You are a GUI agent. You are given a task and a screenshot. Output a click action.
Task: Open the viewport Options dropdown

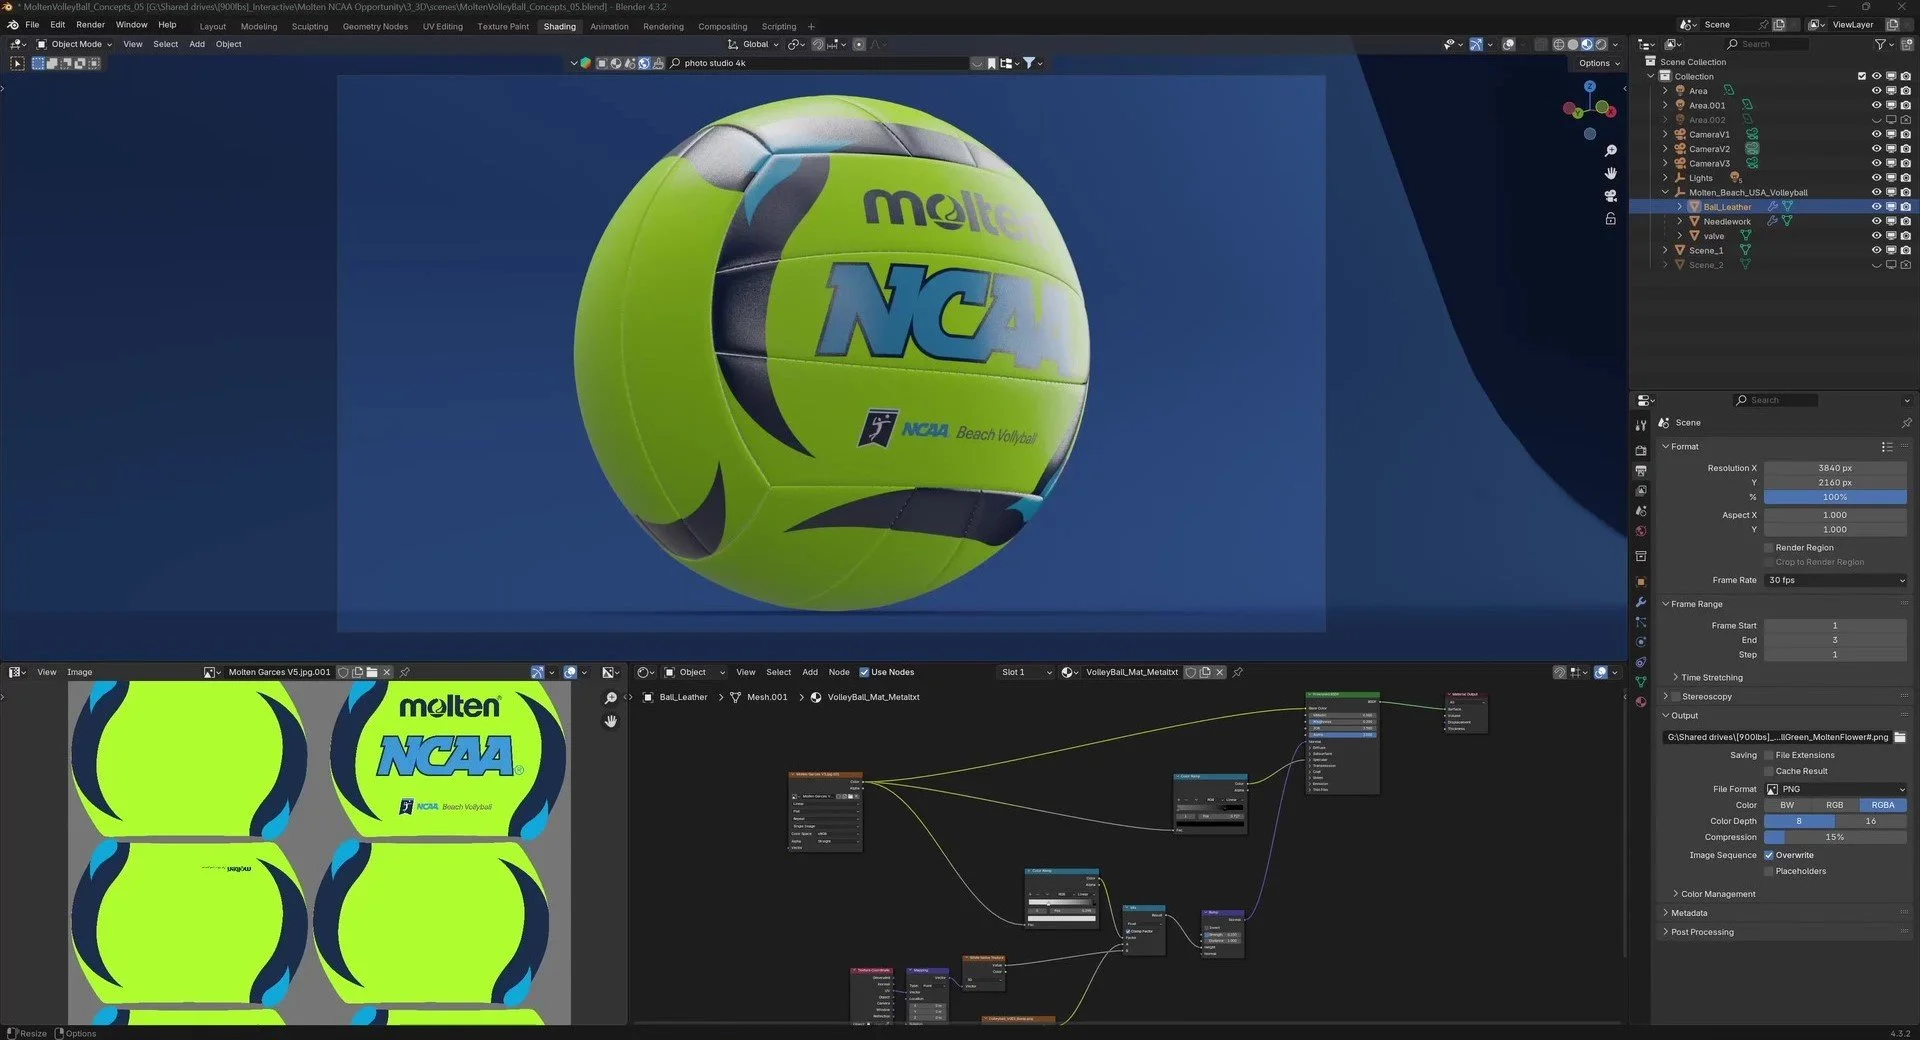(x=1599, y=63)
